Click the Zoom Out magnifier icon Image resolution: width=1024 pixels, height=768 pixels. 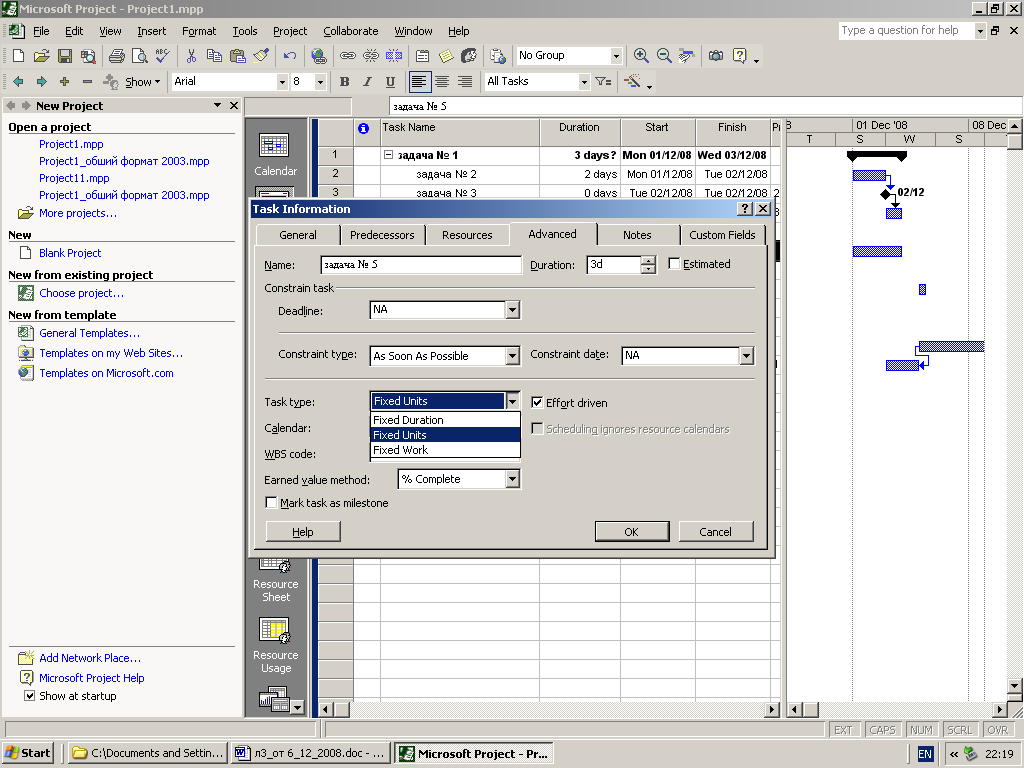pos(664,56)
